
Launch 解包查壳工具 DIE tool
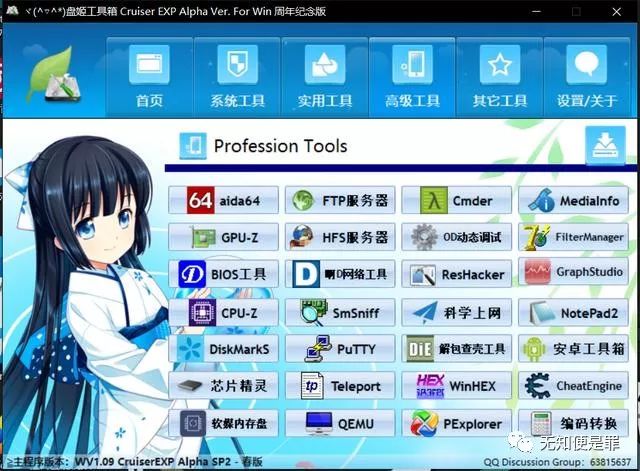tap(457, 349)
